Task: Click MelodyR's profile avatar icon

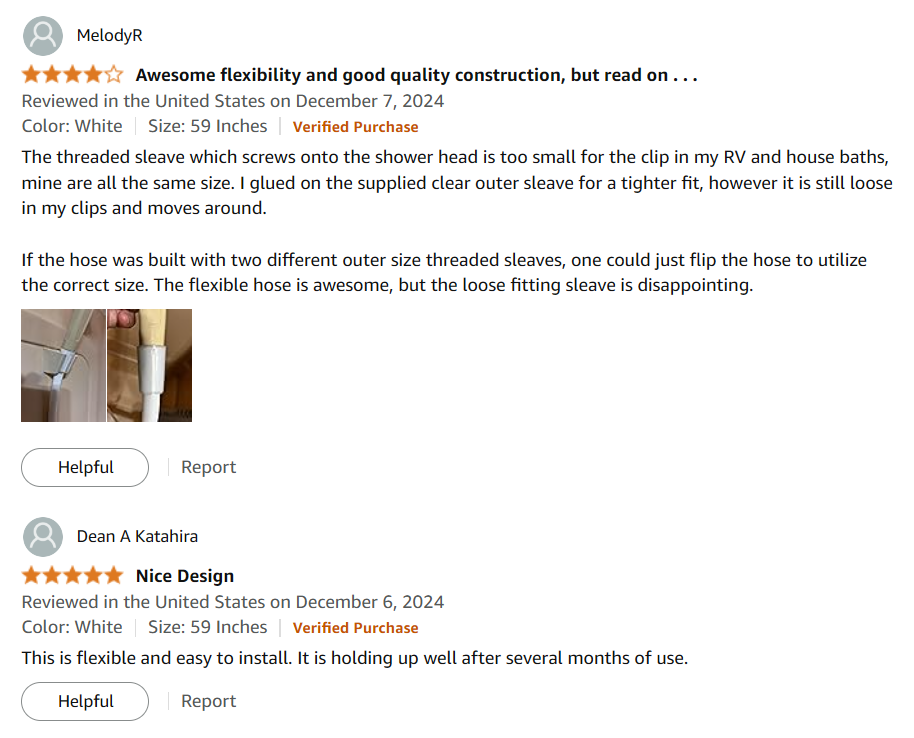Action: click(42, 35)
